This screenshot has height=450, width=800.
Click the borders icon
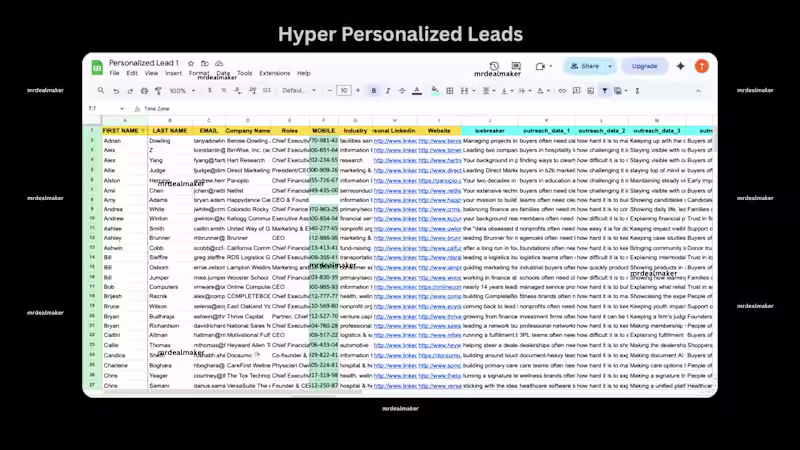(x=449, y=91)
